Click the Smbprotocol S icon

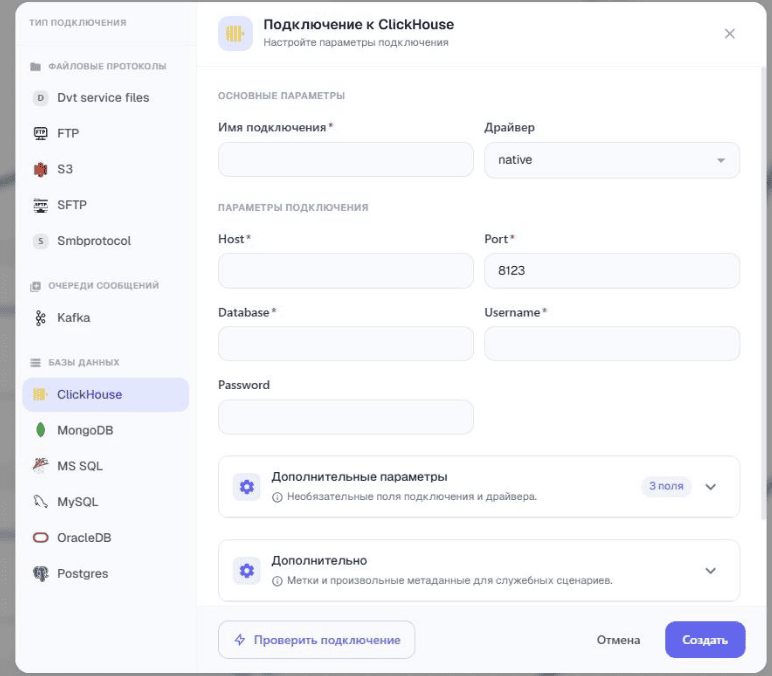[x=40, y=241]
